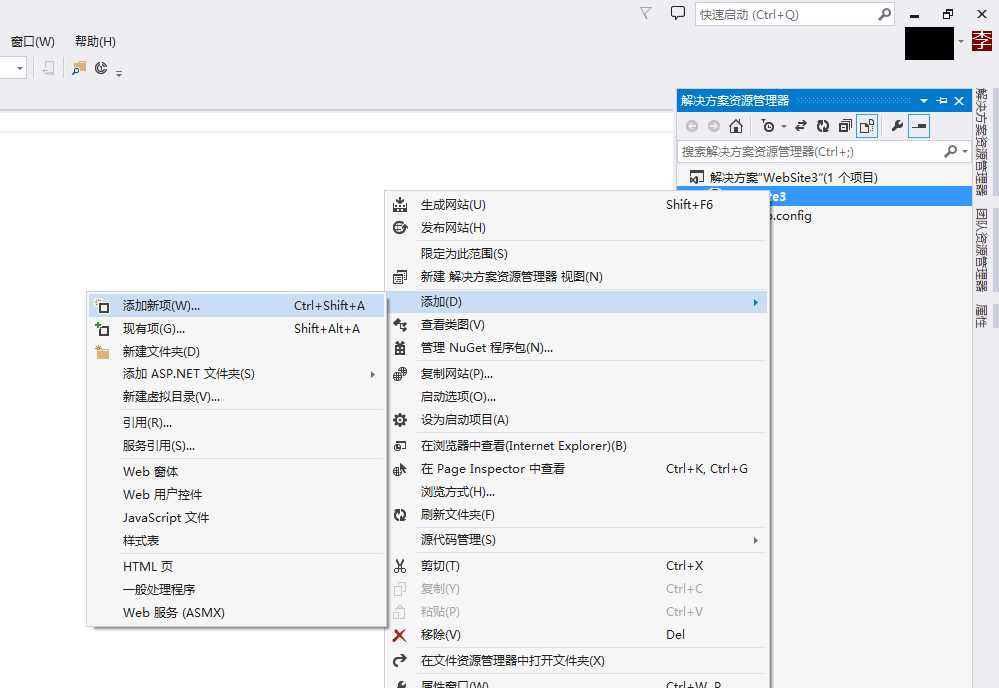
Task: Choose 在文件资源管理器中打开文件夹(X)
Action: coord(577,661)
